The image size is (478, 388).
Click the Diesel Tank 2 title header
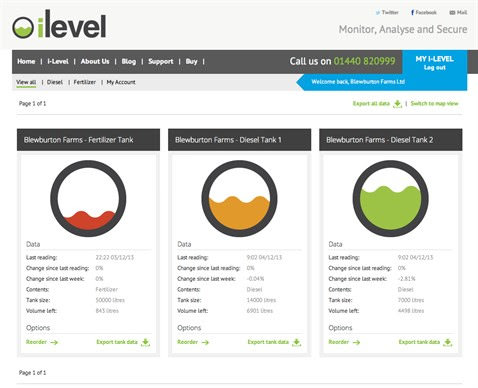point(391,140)
